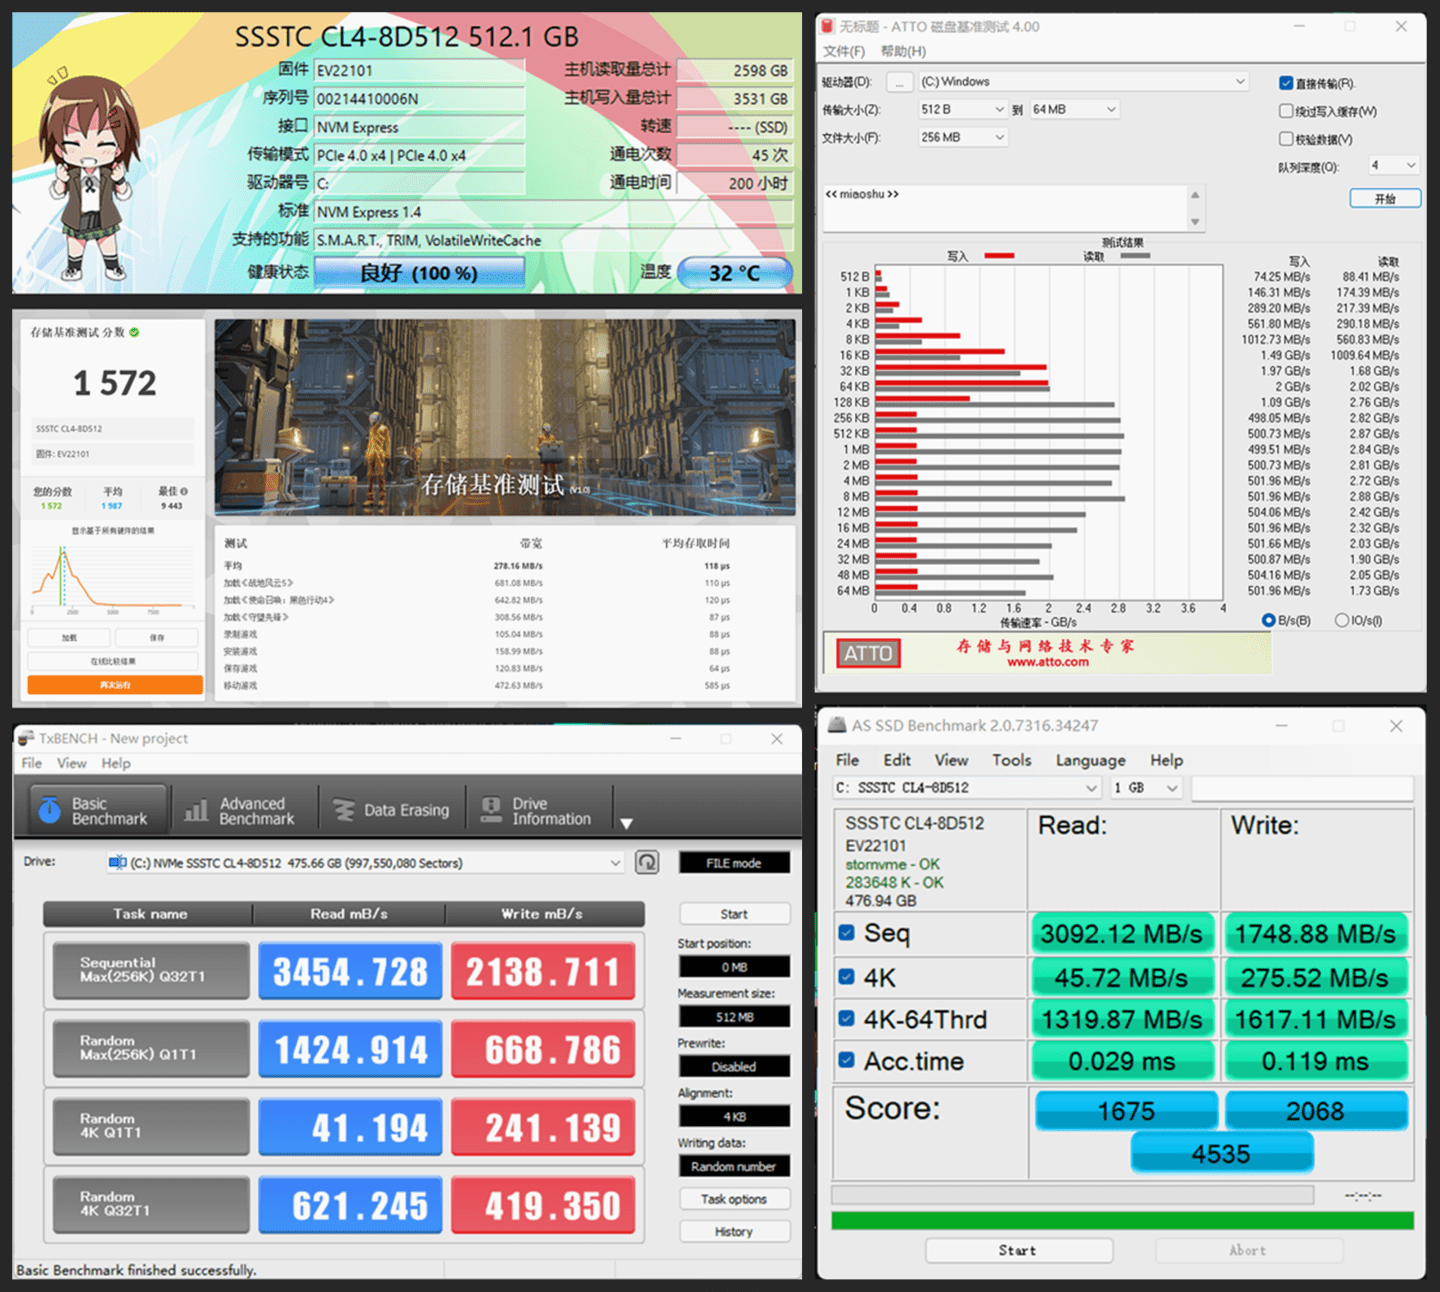Click TxBENCH Start button
Viewport: 1440px width, 1292px height.
[734, 914]
